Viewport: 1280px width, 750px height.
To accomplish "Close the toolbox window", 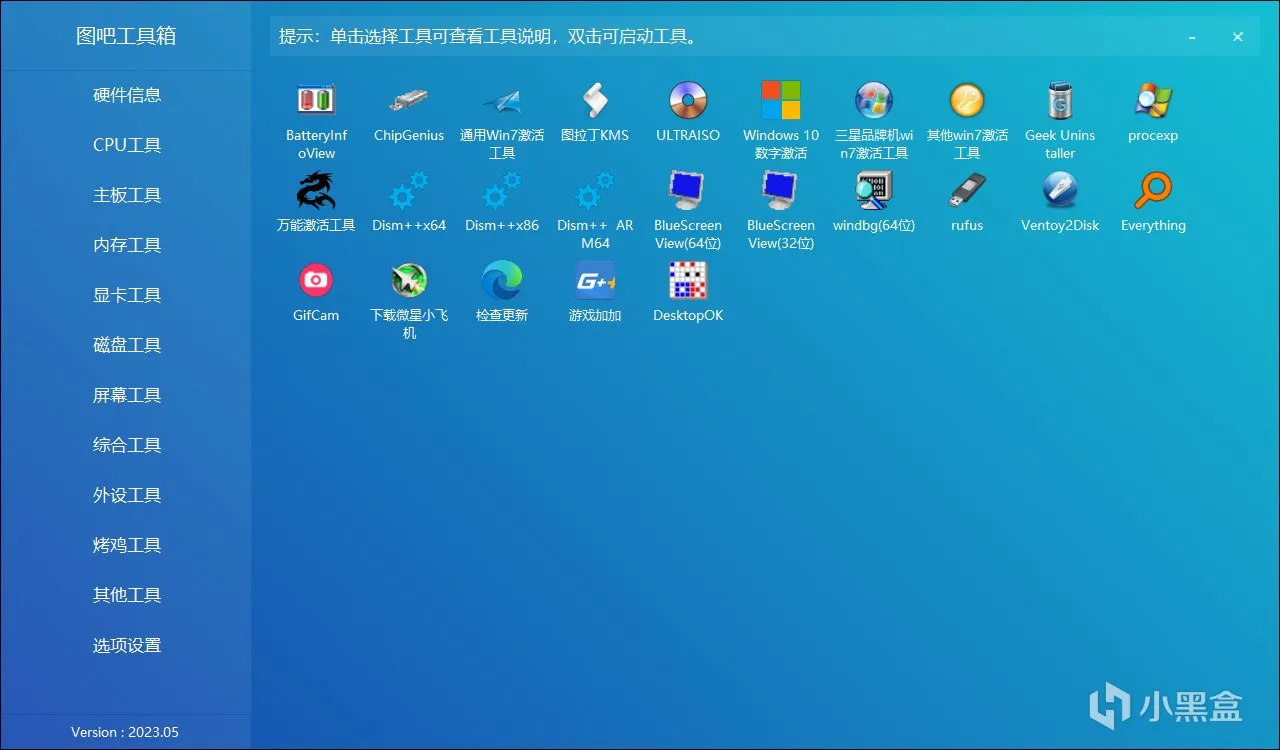I will pyautogui.click(x=1238, y=37).
